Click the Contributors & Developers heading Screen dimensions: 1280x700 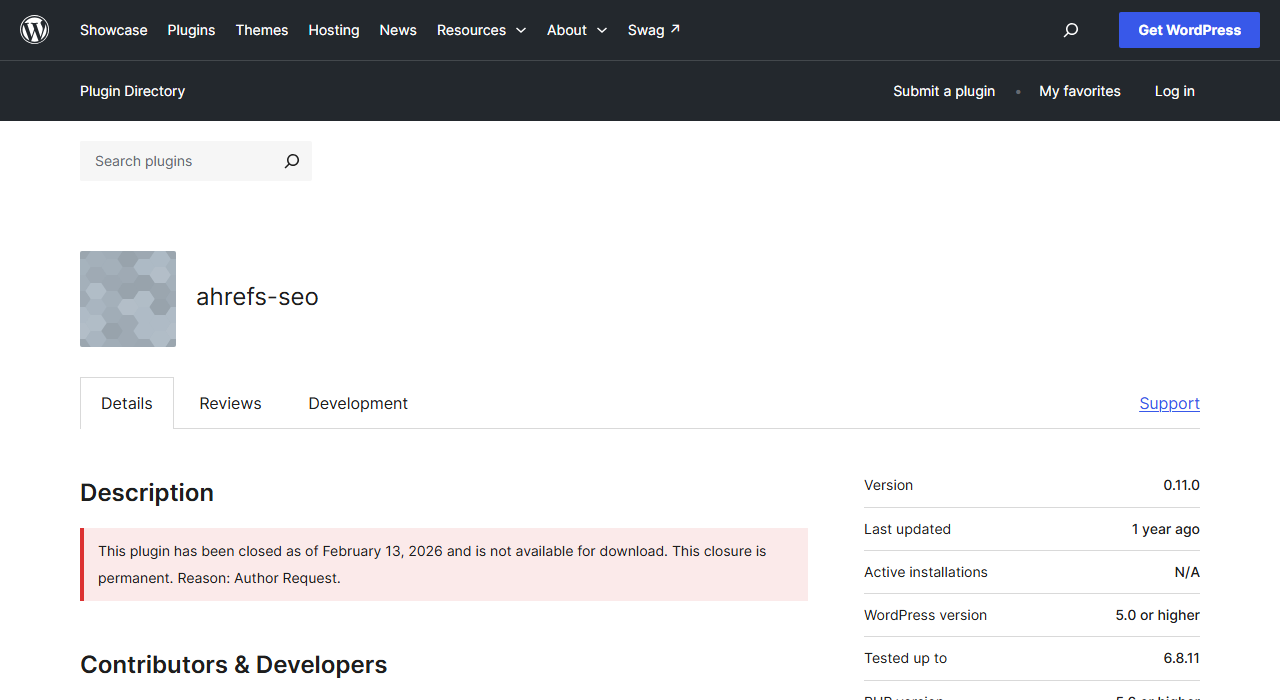233,665
